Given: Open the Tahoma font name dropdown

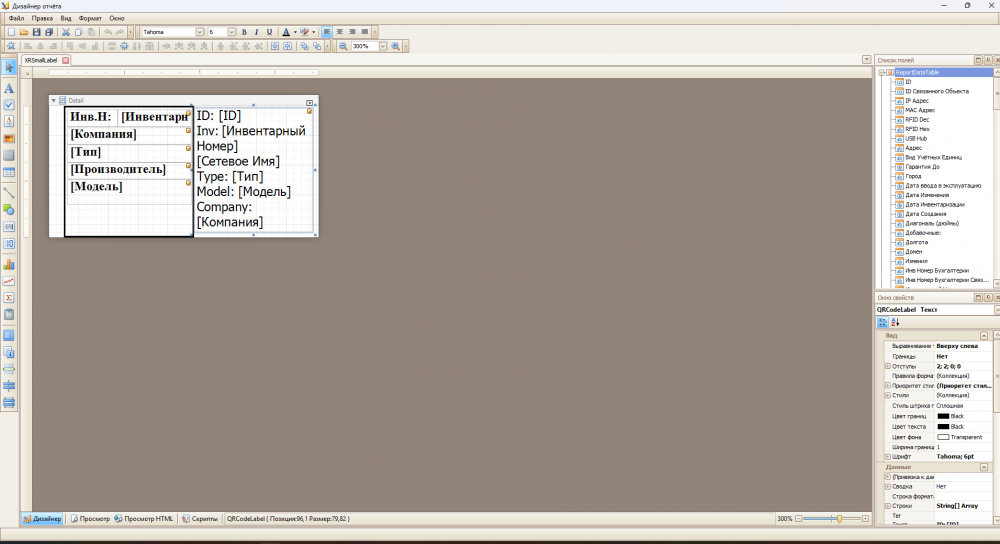Looking at the screenshot, I should click(x=200, y=32).
